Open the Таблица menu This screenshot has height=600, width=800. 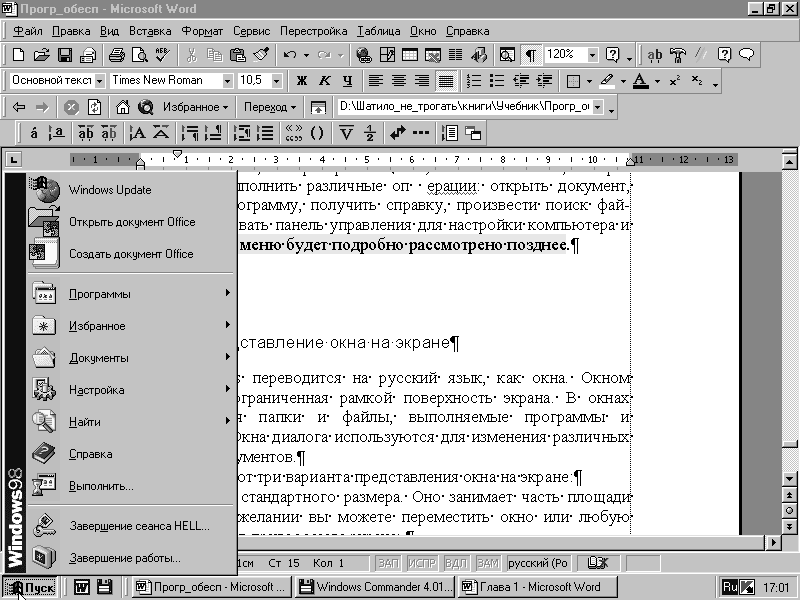click(378, 31)
